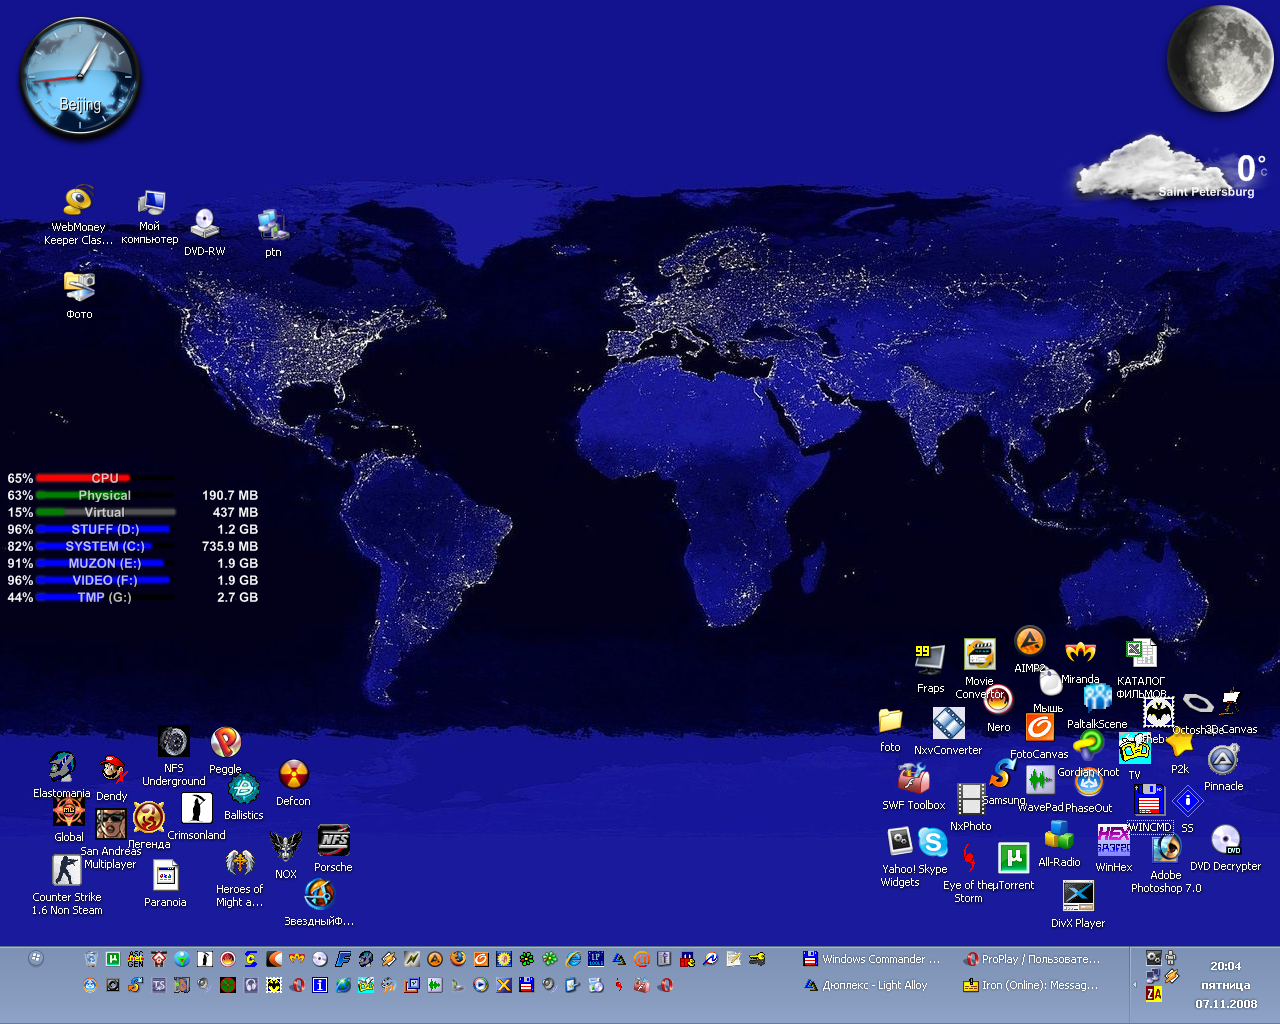Open the WinHex desktop shortcut

1113,841
